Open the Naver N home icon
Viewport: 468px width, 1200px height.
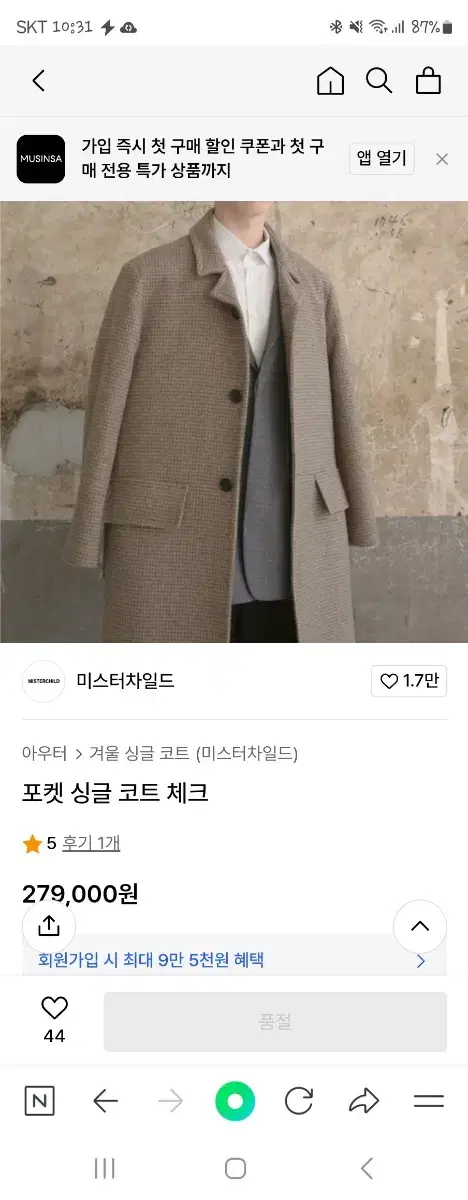39,1102
